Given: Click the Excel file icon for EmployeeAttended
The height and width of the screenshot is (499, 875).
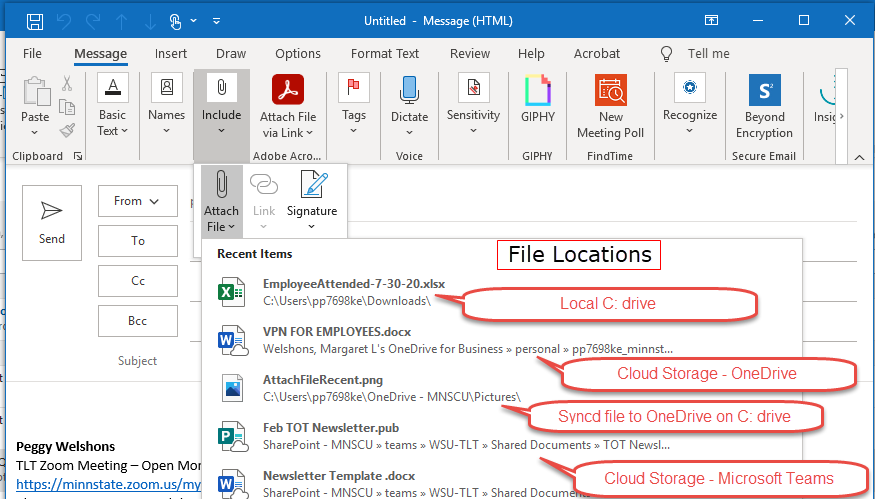Looking at the screenshot, I should pos(231,292).
